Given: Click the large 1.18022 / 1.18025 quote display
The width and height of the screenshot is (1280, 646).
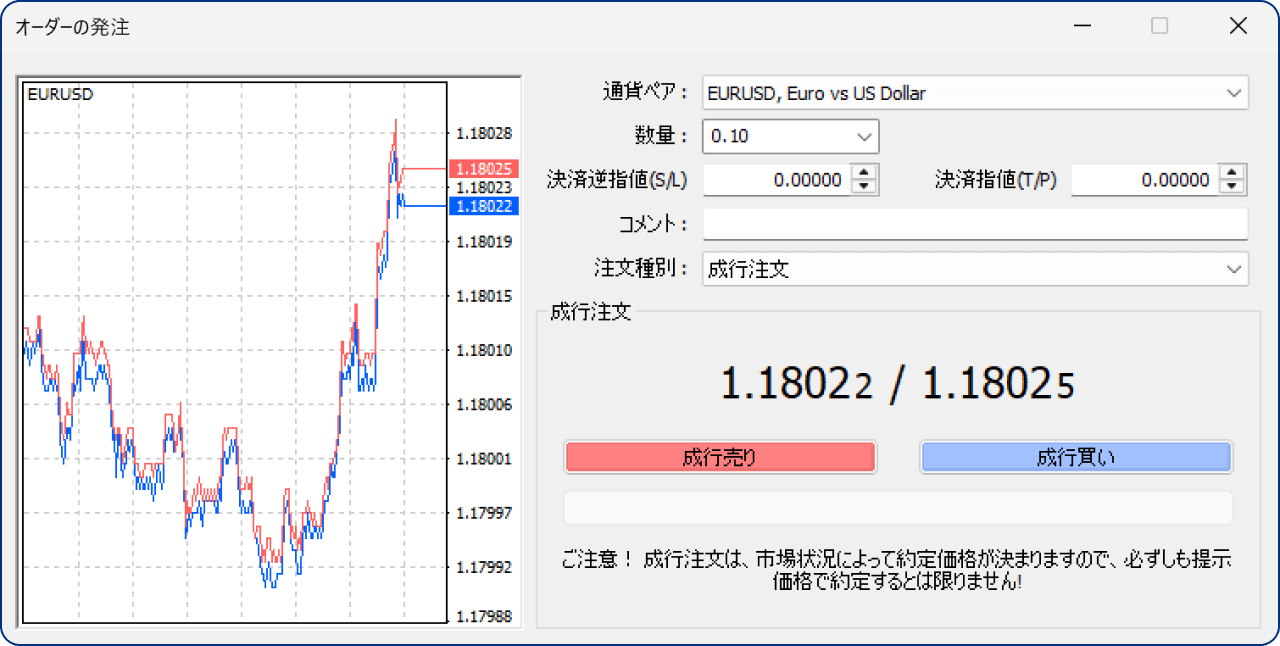Looking at the screenshot, I should (x=897, y=385).
